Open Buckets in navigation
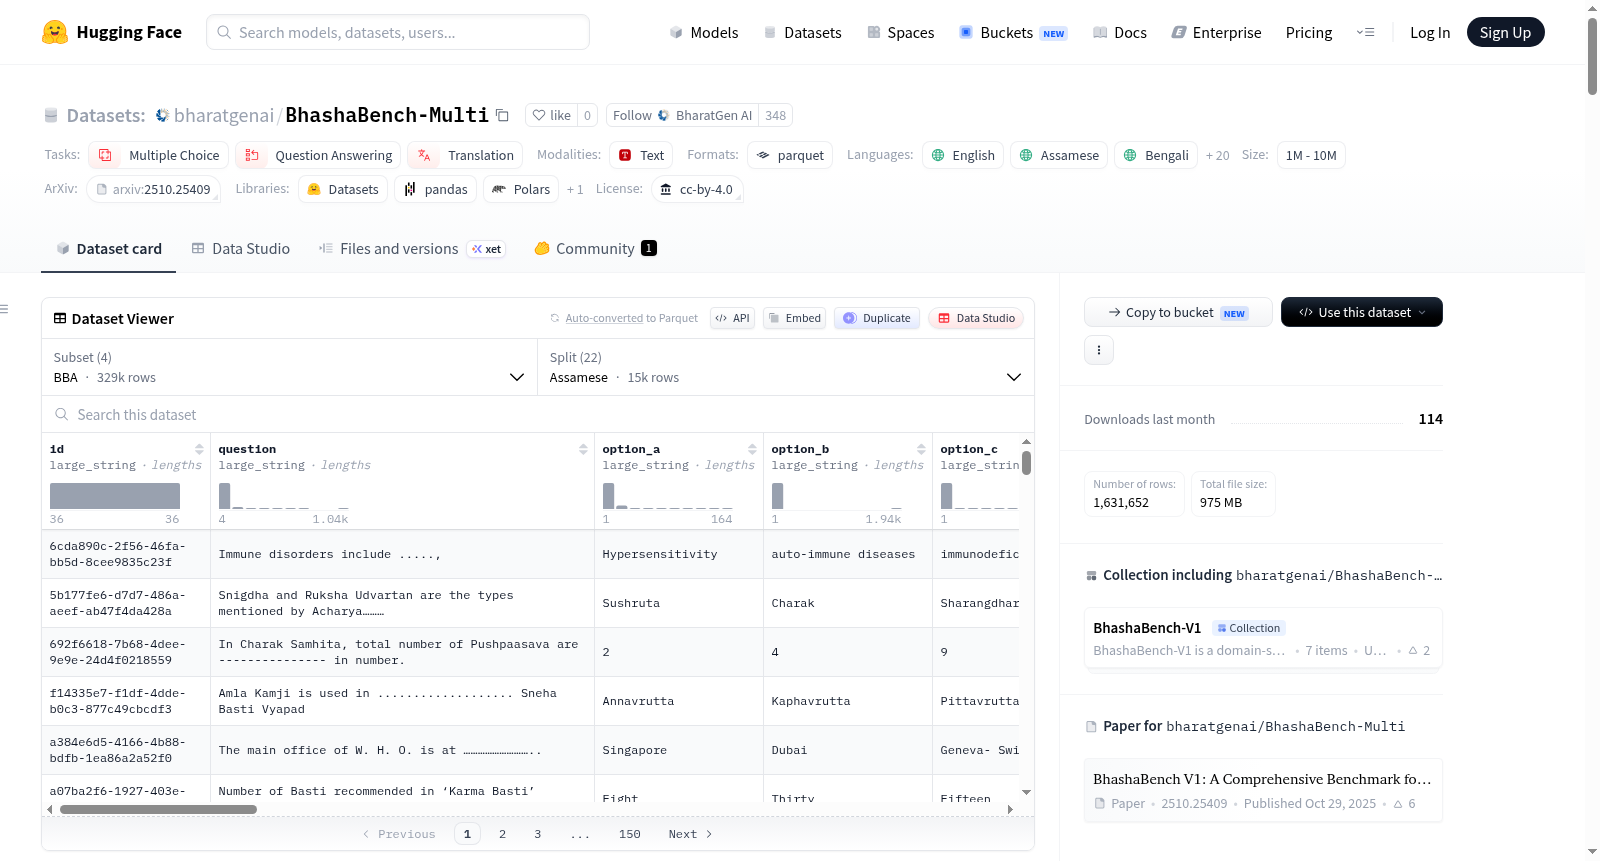The height and width of the screenshot is (861, 1600). pos(1013,32)
